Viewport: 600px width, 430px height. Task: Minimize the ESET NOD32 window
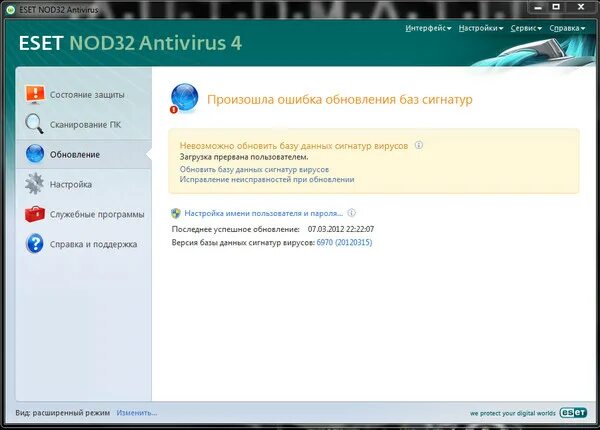click(x=538, y=7)
